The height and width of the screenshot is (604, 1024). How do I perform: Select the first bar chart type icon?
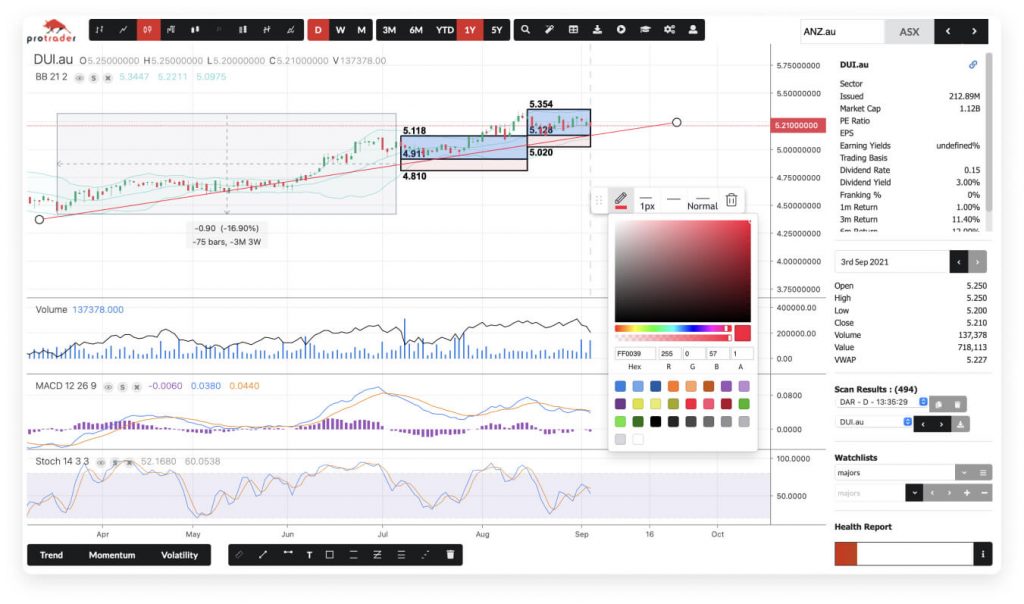click(99, 29)
